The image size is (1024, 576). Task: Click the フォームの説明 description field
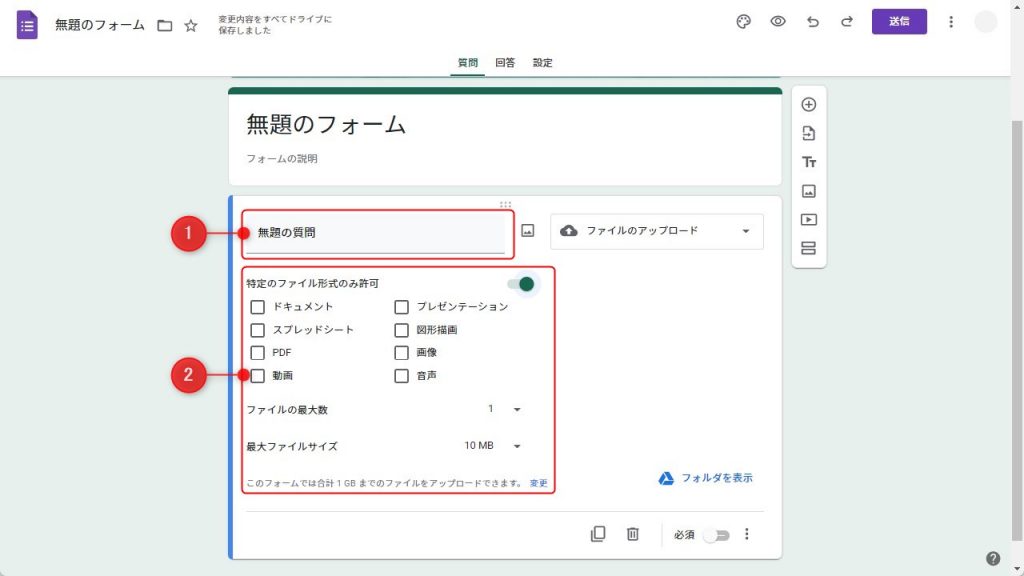[x=282, y=159]
